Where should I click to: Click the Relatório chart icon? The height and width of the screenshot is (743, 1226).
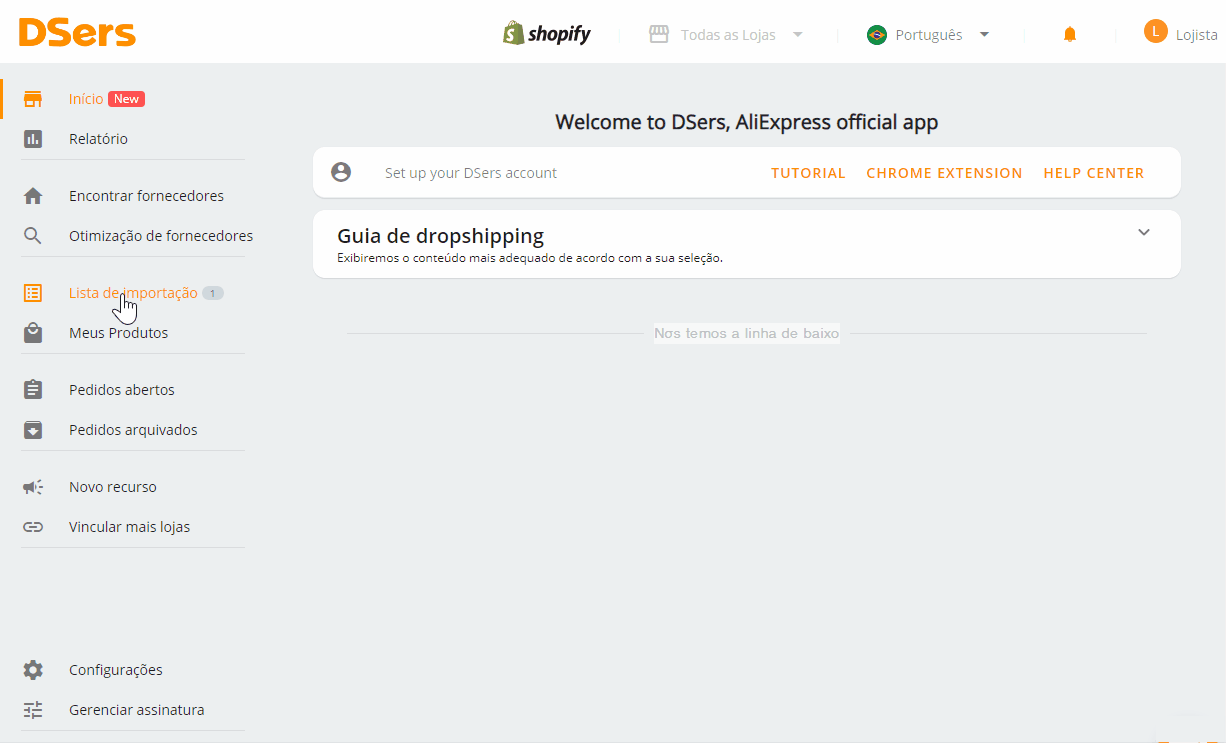coord(33,139)
